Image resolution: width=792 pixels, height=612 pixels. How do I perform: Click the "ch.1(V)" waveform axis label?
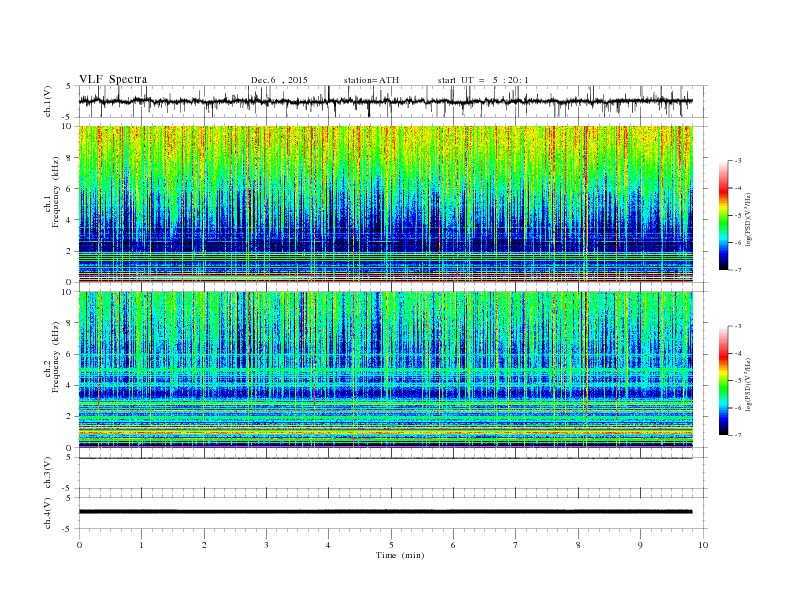pos(48,101)
